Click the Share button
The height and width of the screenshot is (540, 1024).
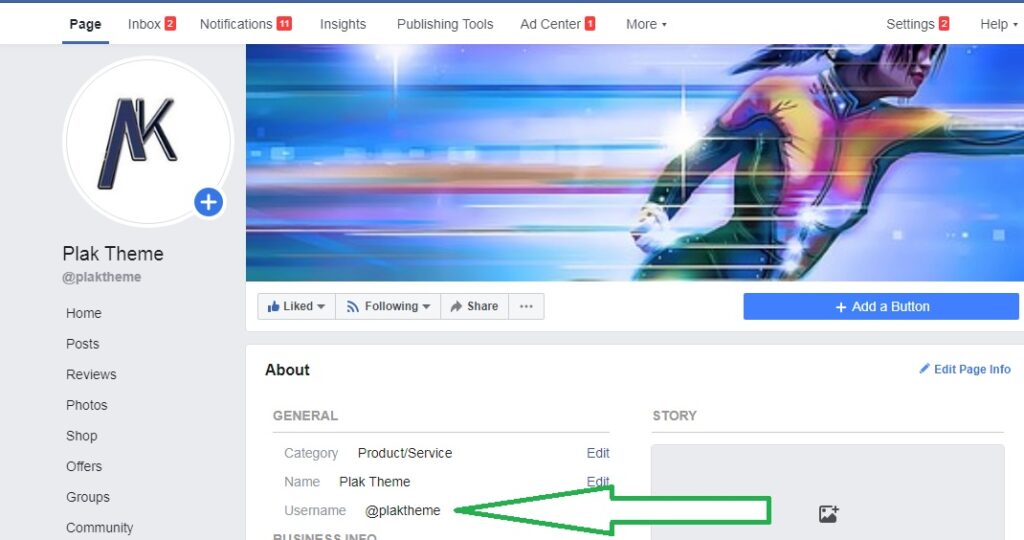[x=474, y=306]
